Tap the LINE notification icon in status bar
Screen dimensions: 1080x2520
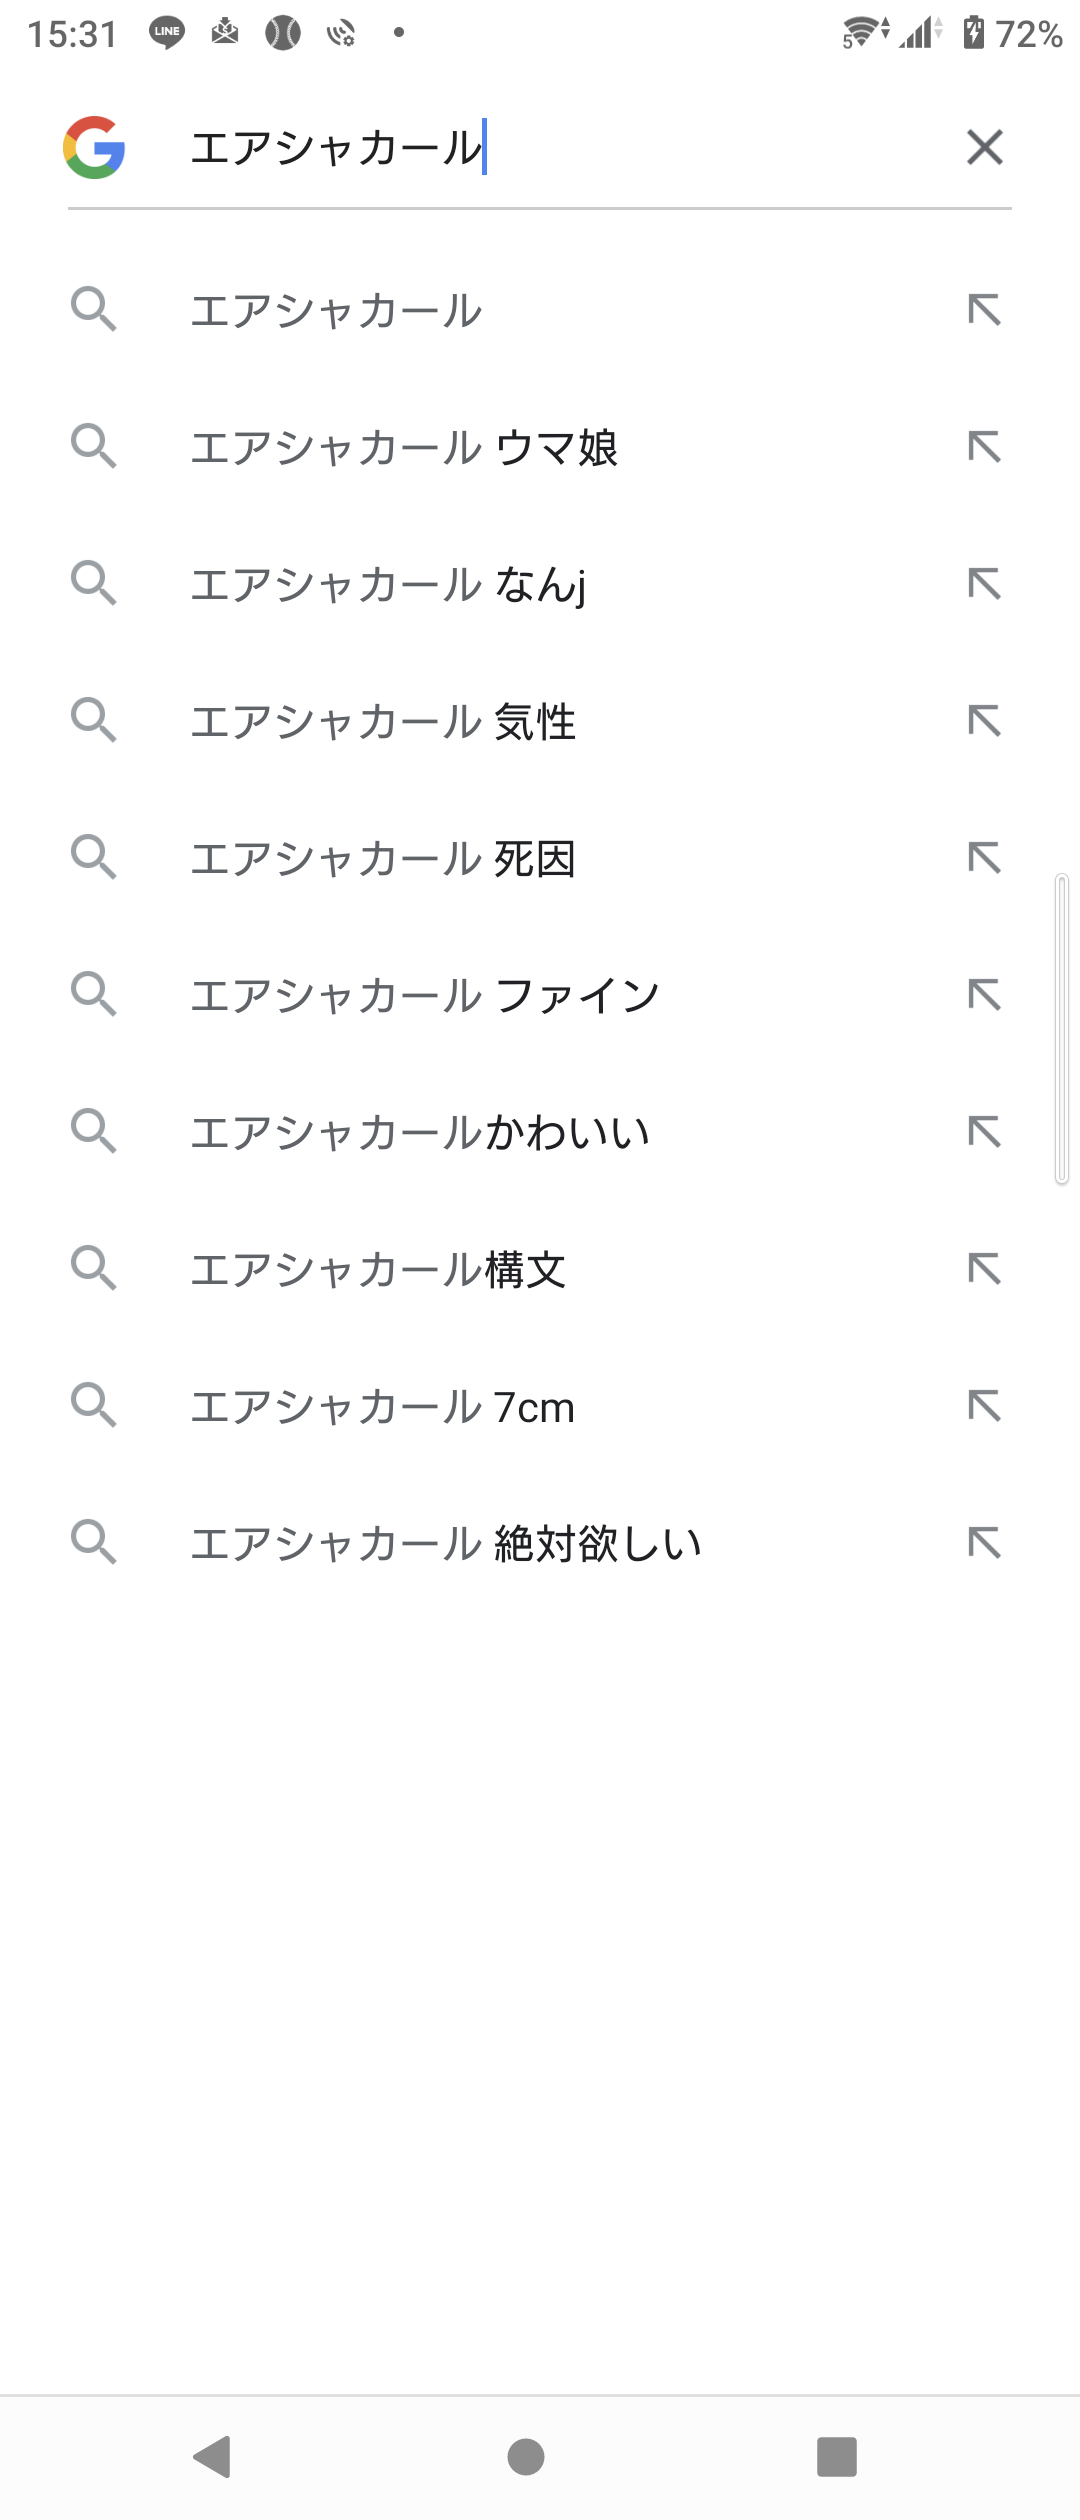pos(167,33)
